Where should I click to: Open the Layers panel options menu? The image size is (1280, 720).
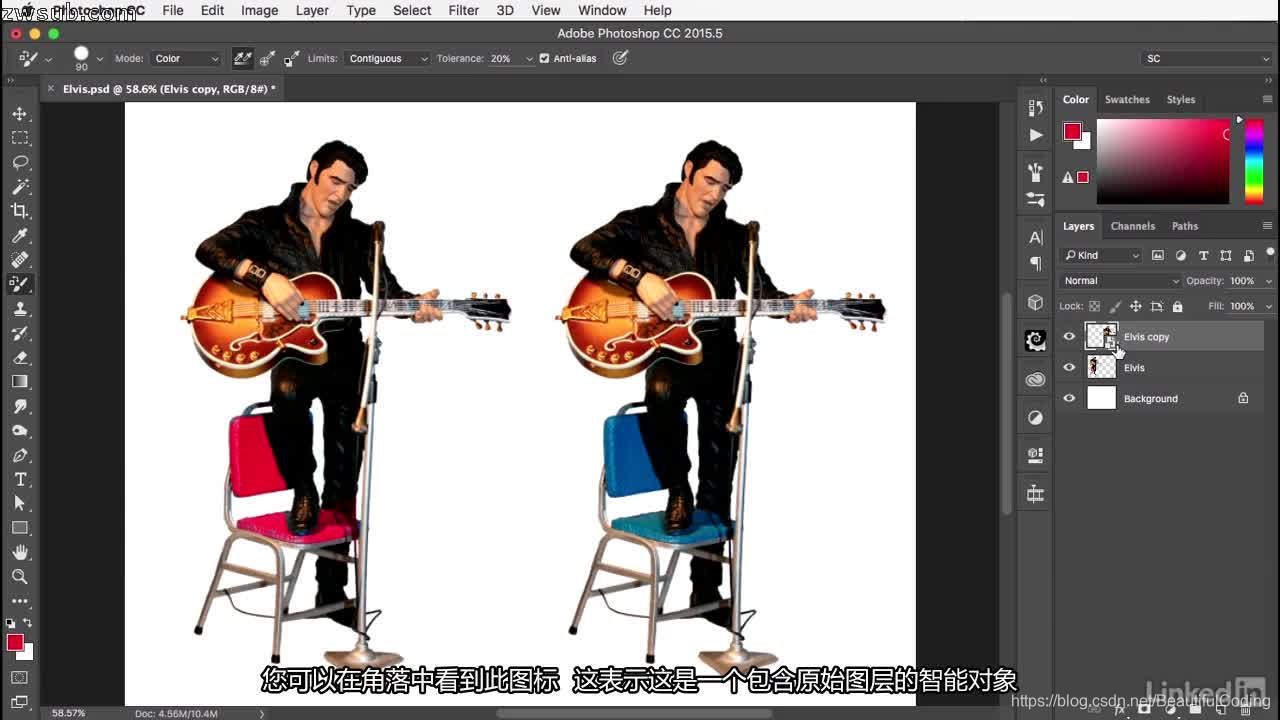point(1267,226)
